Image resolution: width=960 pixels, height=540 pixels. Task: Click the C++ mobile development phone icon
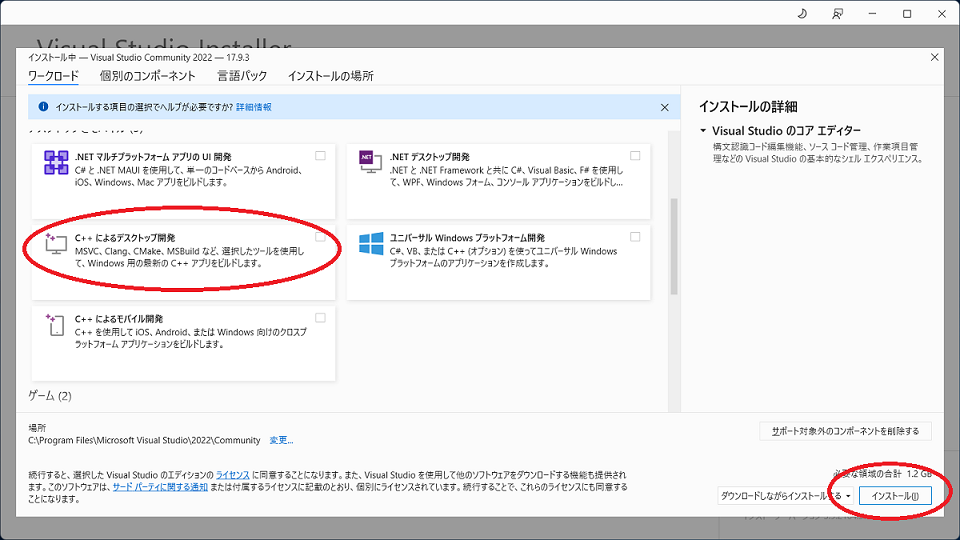pos(55,324)
